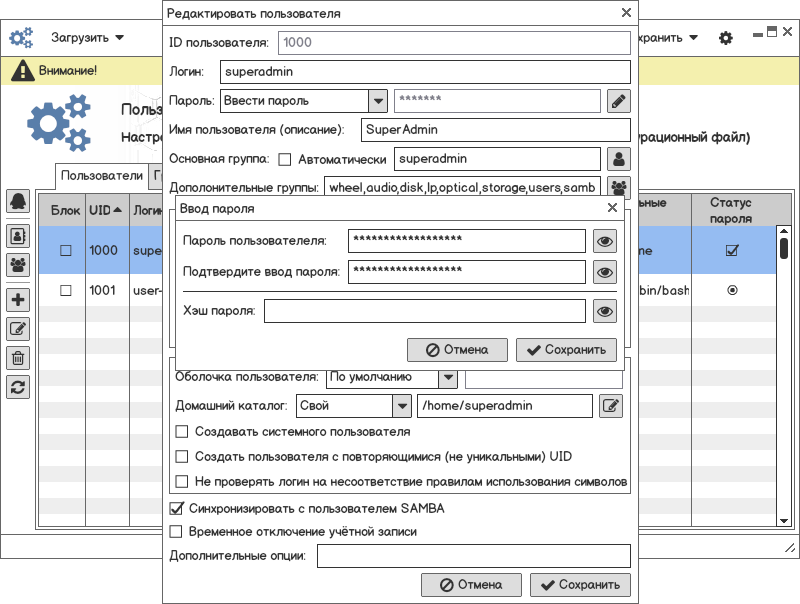Screen dimensions: 800x604
Task: Open primary group selection person icon
Action: point(619,159)
